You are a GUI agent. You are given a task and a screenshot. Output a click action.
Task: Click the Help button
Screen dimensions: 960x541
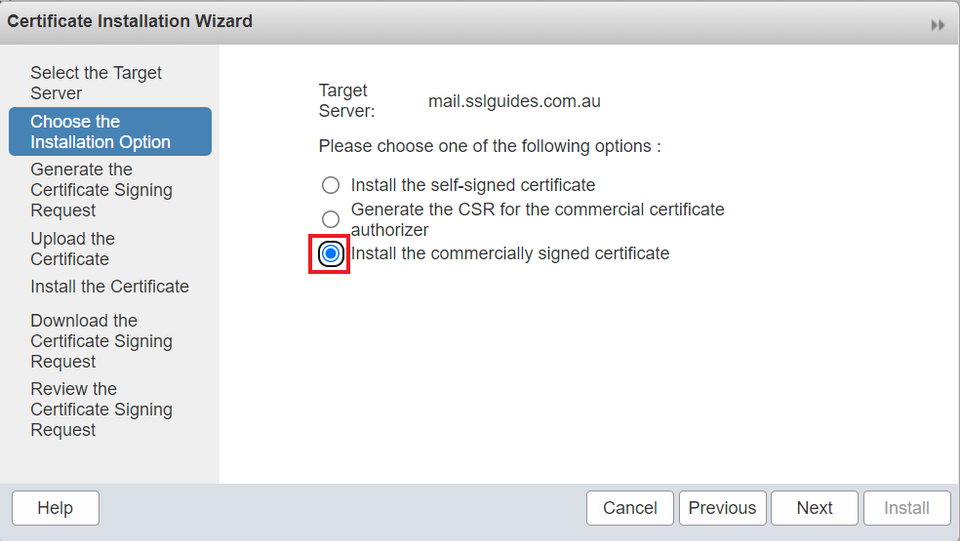click(x=55, y=508)
